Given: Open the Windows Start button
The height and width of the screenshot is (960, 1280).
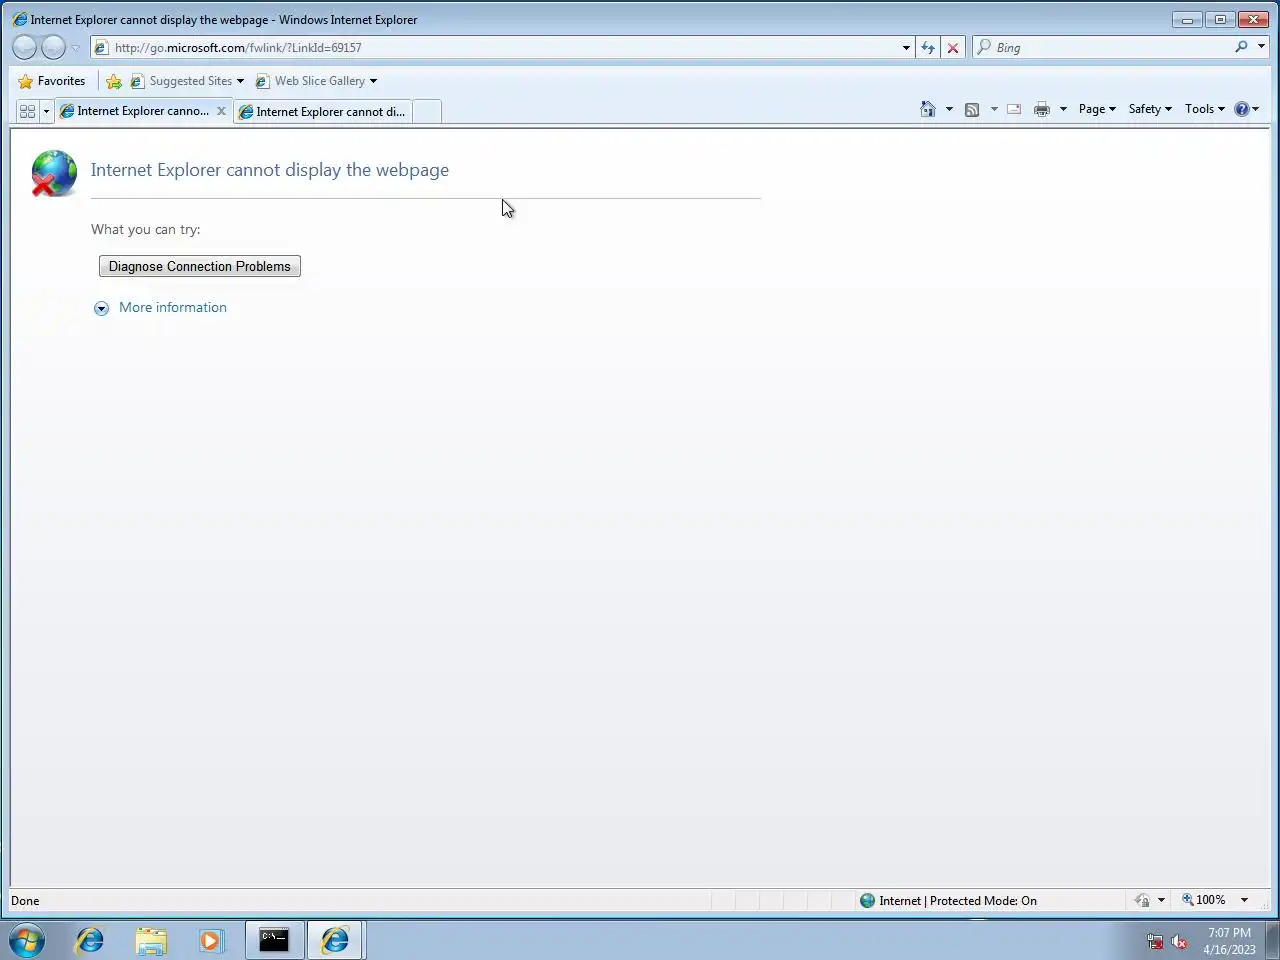Looking at the screenshot, I should click(27, 940).
